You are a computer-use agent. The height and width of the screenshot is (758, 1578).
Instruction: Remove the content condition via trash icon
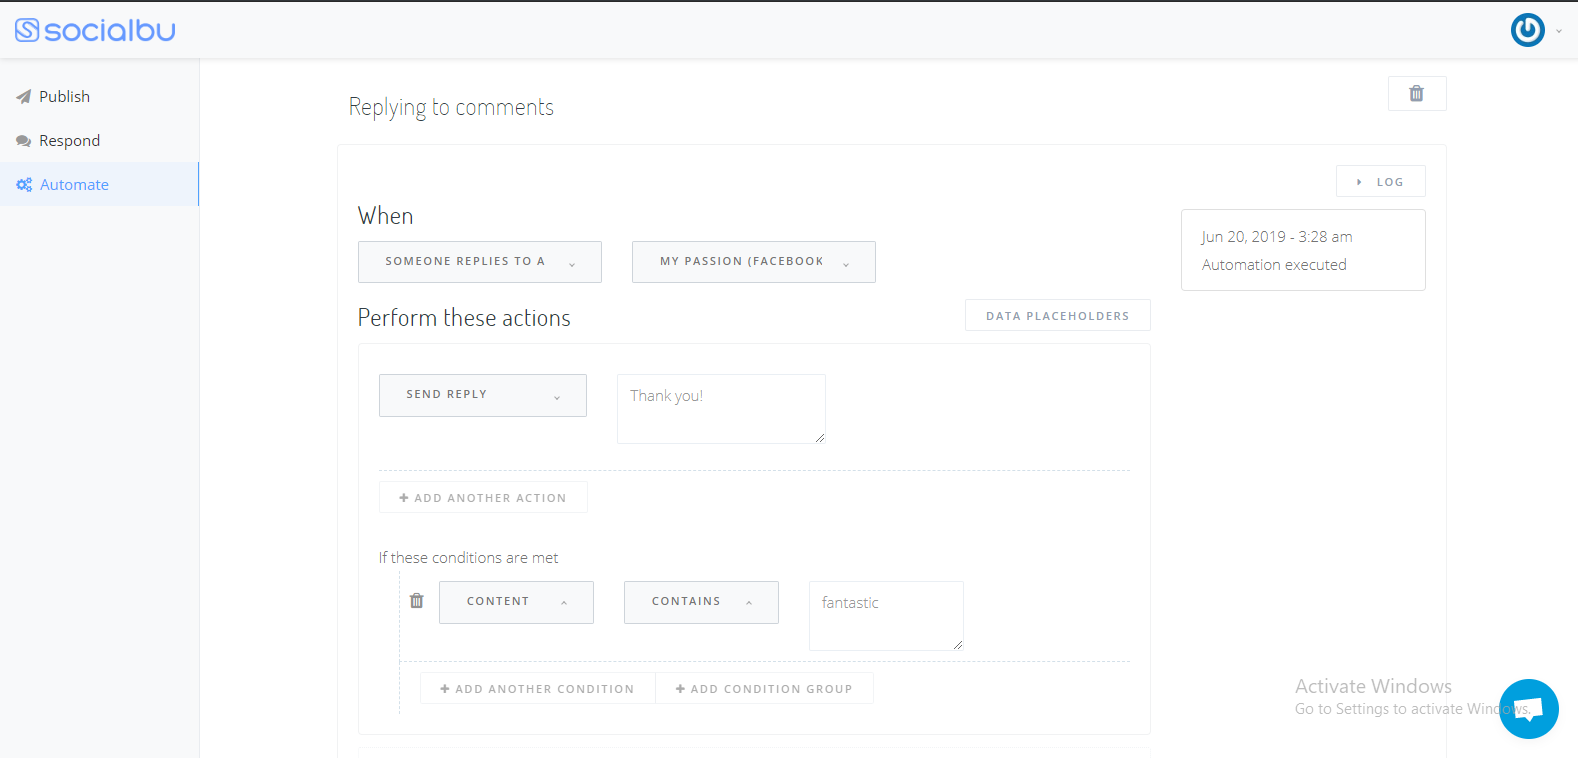click(417, 601)
